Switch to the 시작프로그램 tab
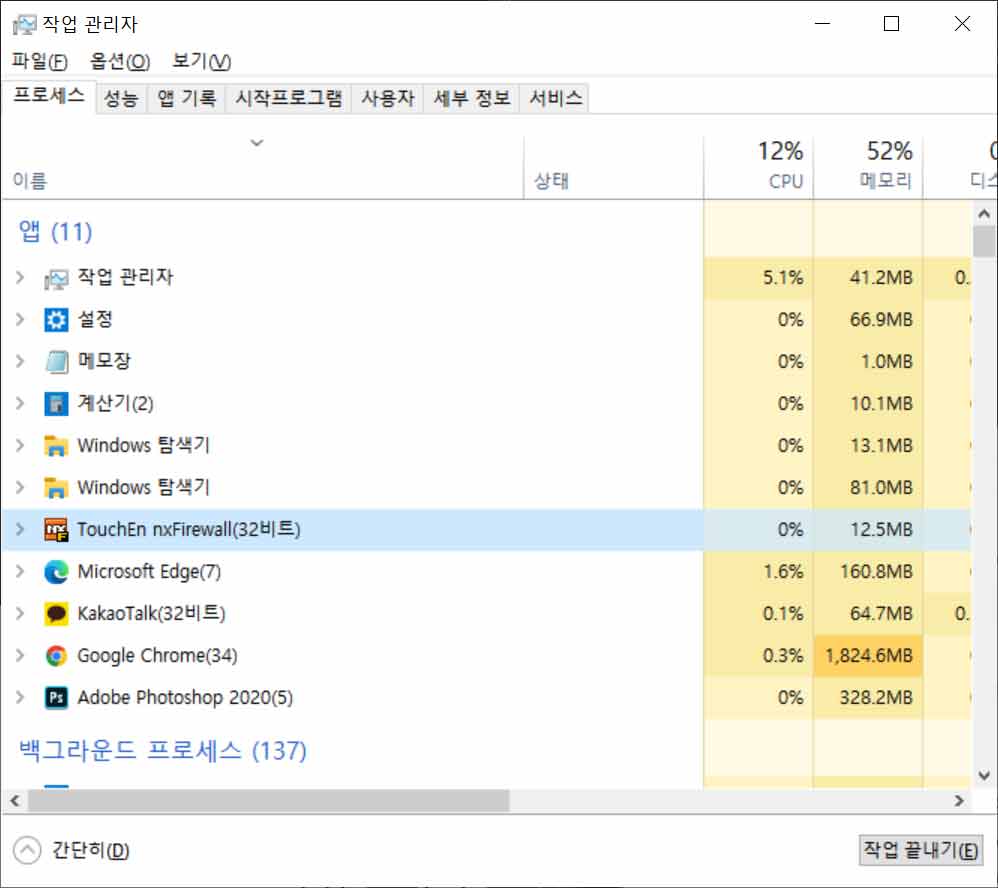998x888 pixels. coord(288,99)
